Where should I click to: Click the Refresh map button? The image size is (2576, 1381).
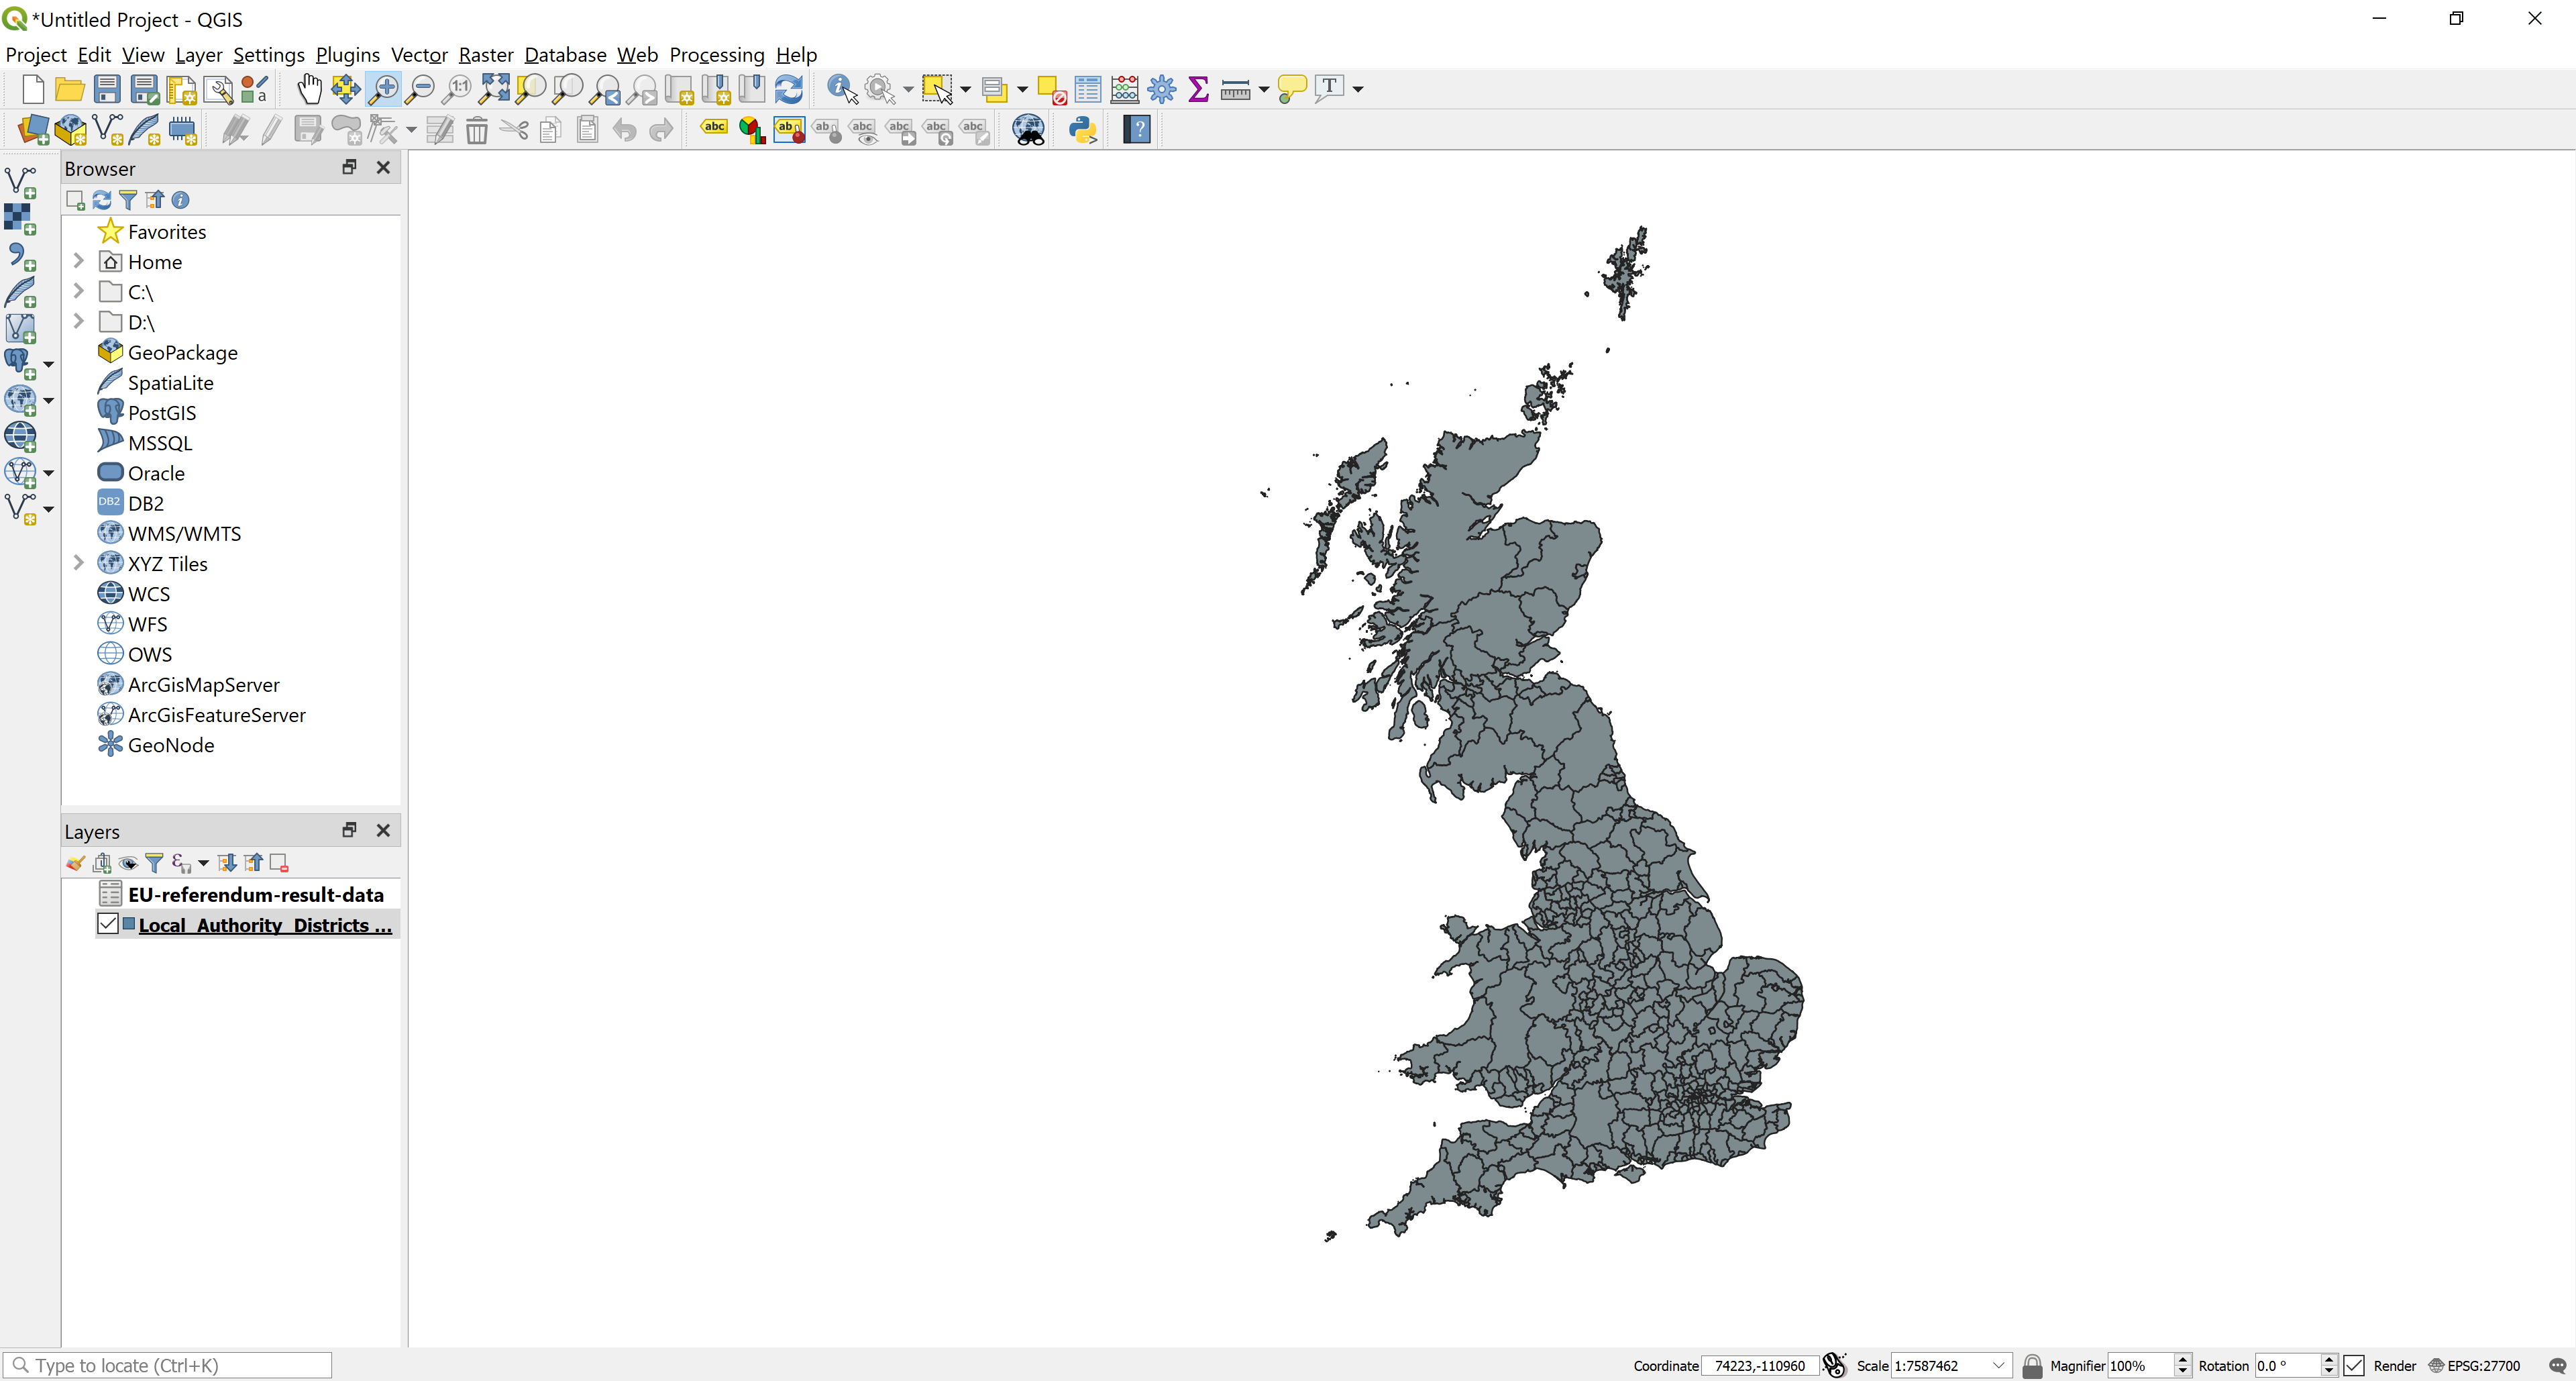coord(789,89)
